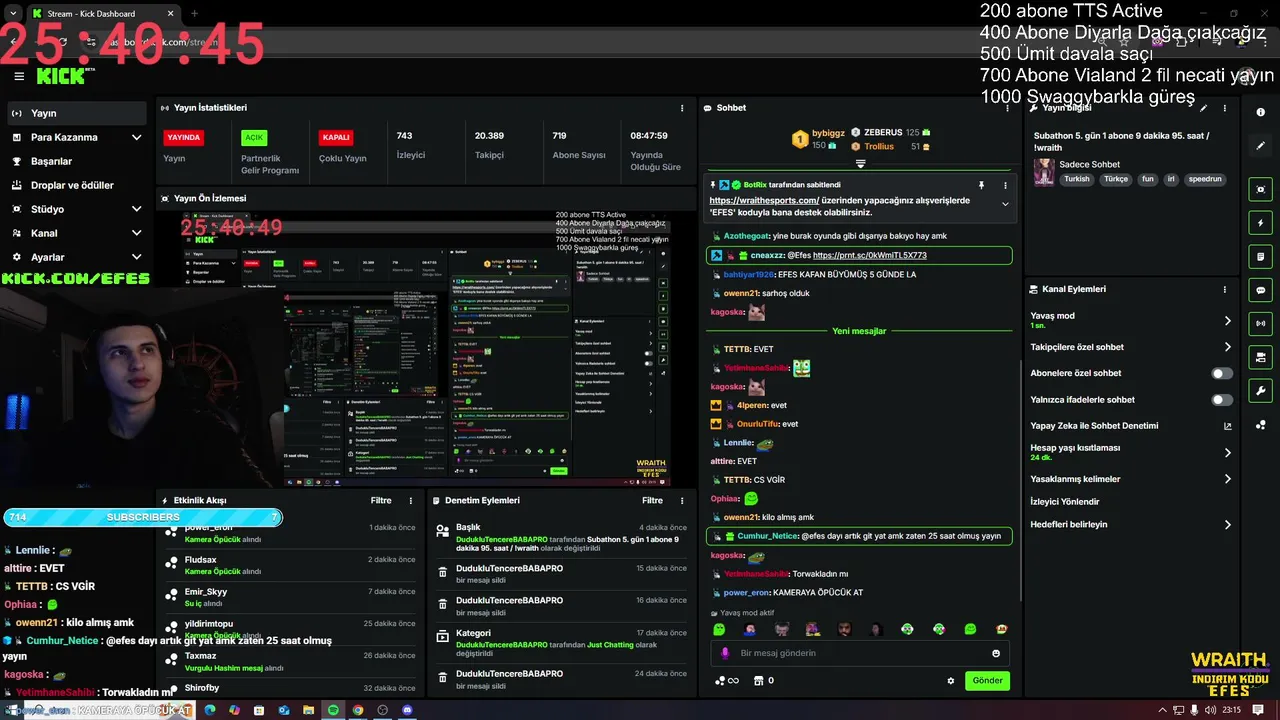Click the KAPALI Çoklu Yayın badge
Image resolution: width=1280 pixels, height=720 pixels.
(336, 137)
